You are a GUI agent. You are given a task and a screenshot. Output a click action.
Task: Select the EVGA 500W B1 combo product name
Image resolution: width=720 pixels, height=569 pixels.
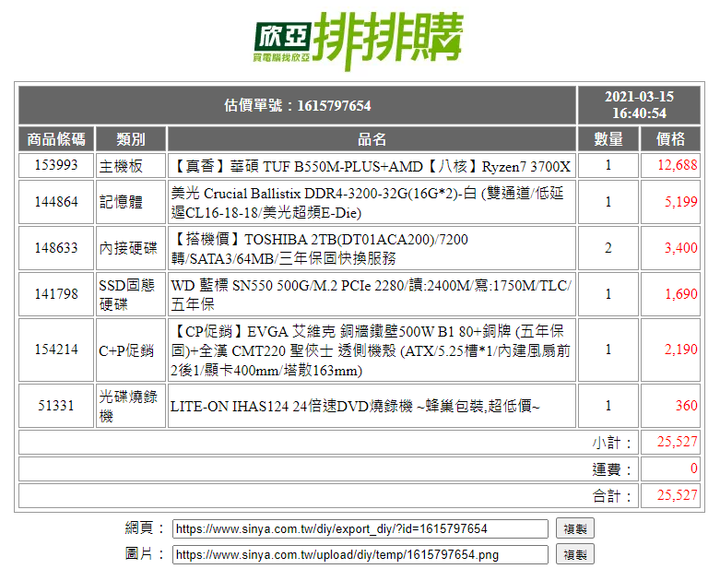371,350
